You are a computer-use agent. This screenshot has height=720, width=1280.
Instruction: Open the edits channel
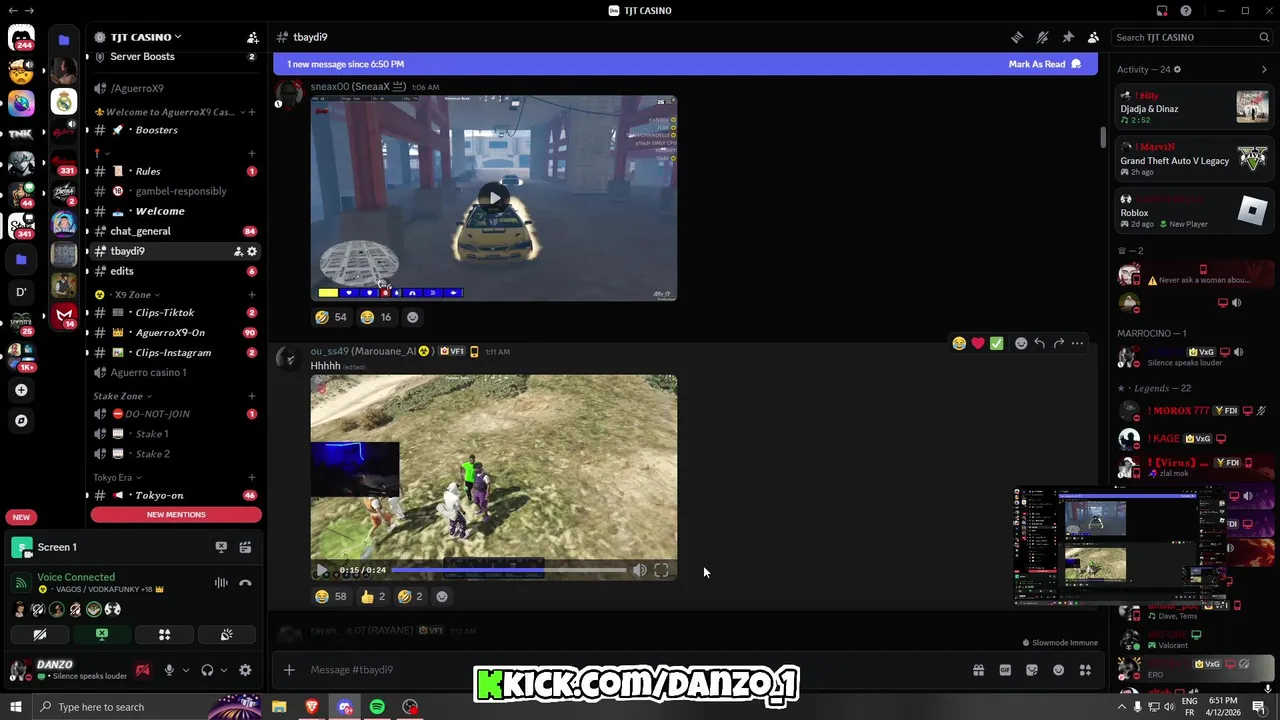(x=175, y=271)
